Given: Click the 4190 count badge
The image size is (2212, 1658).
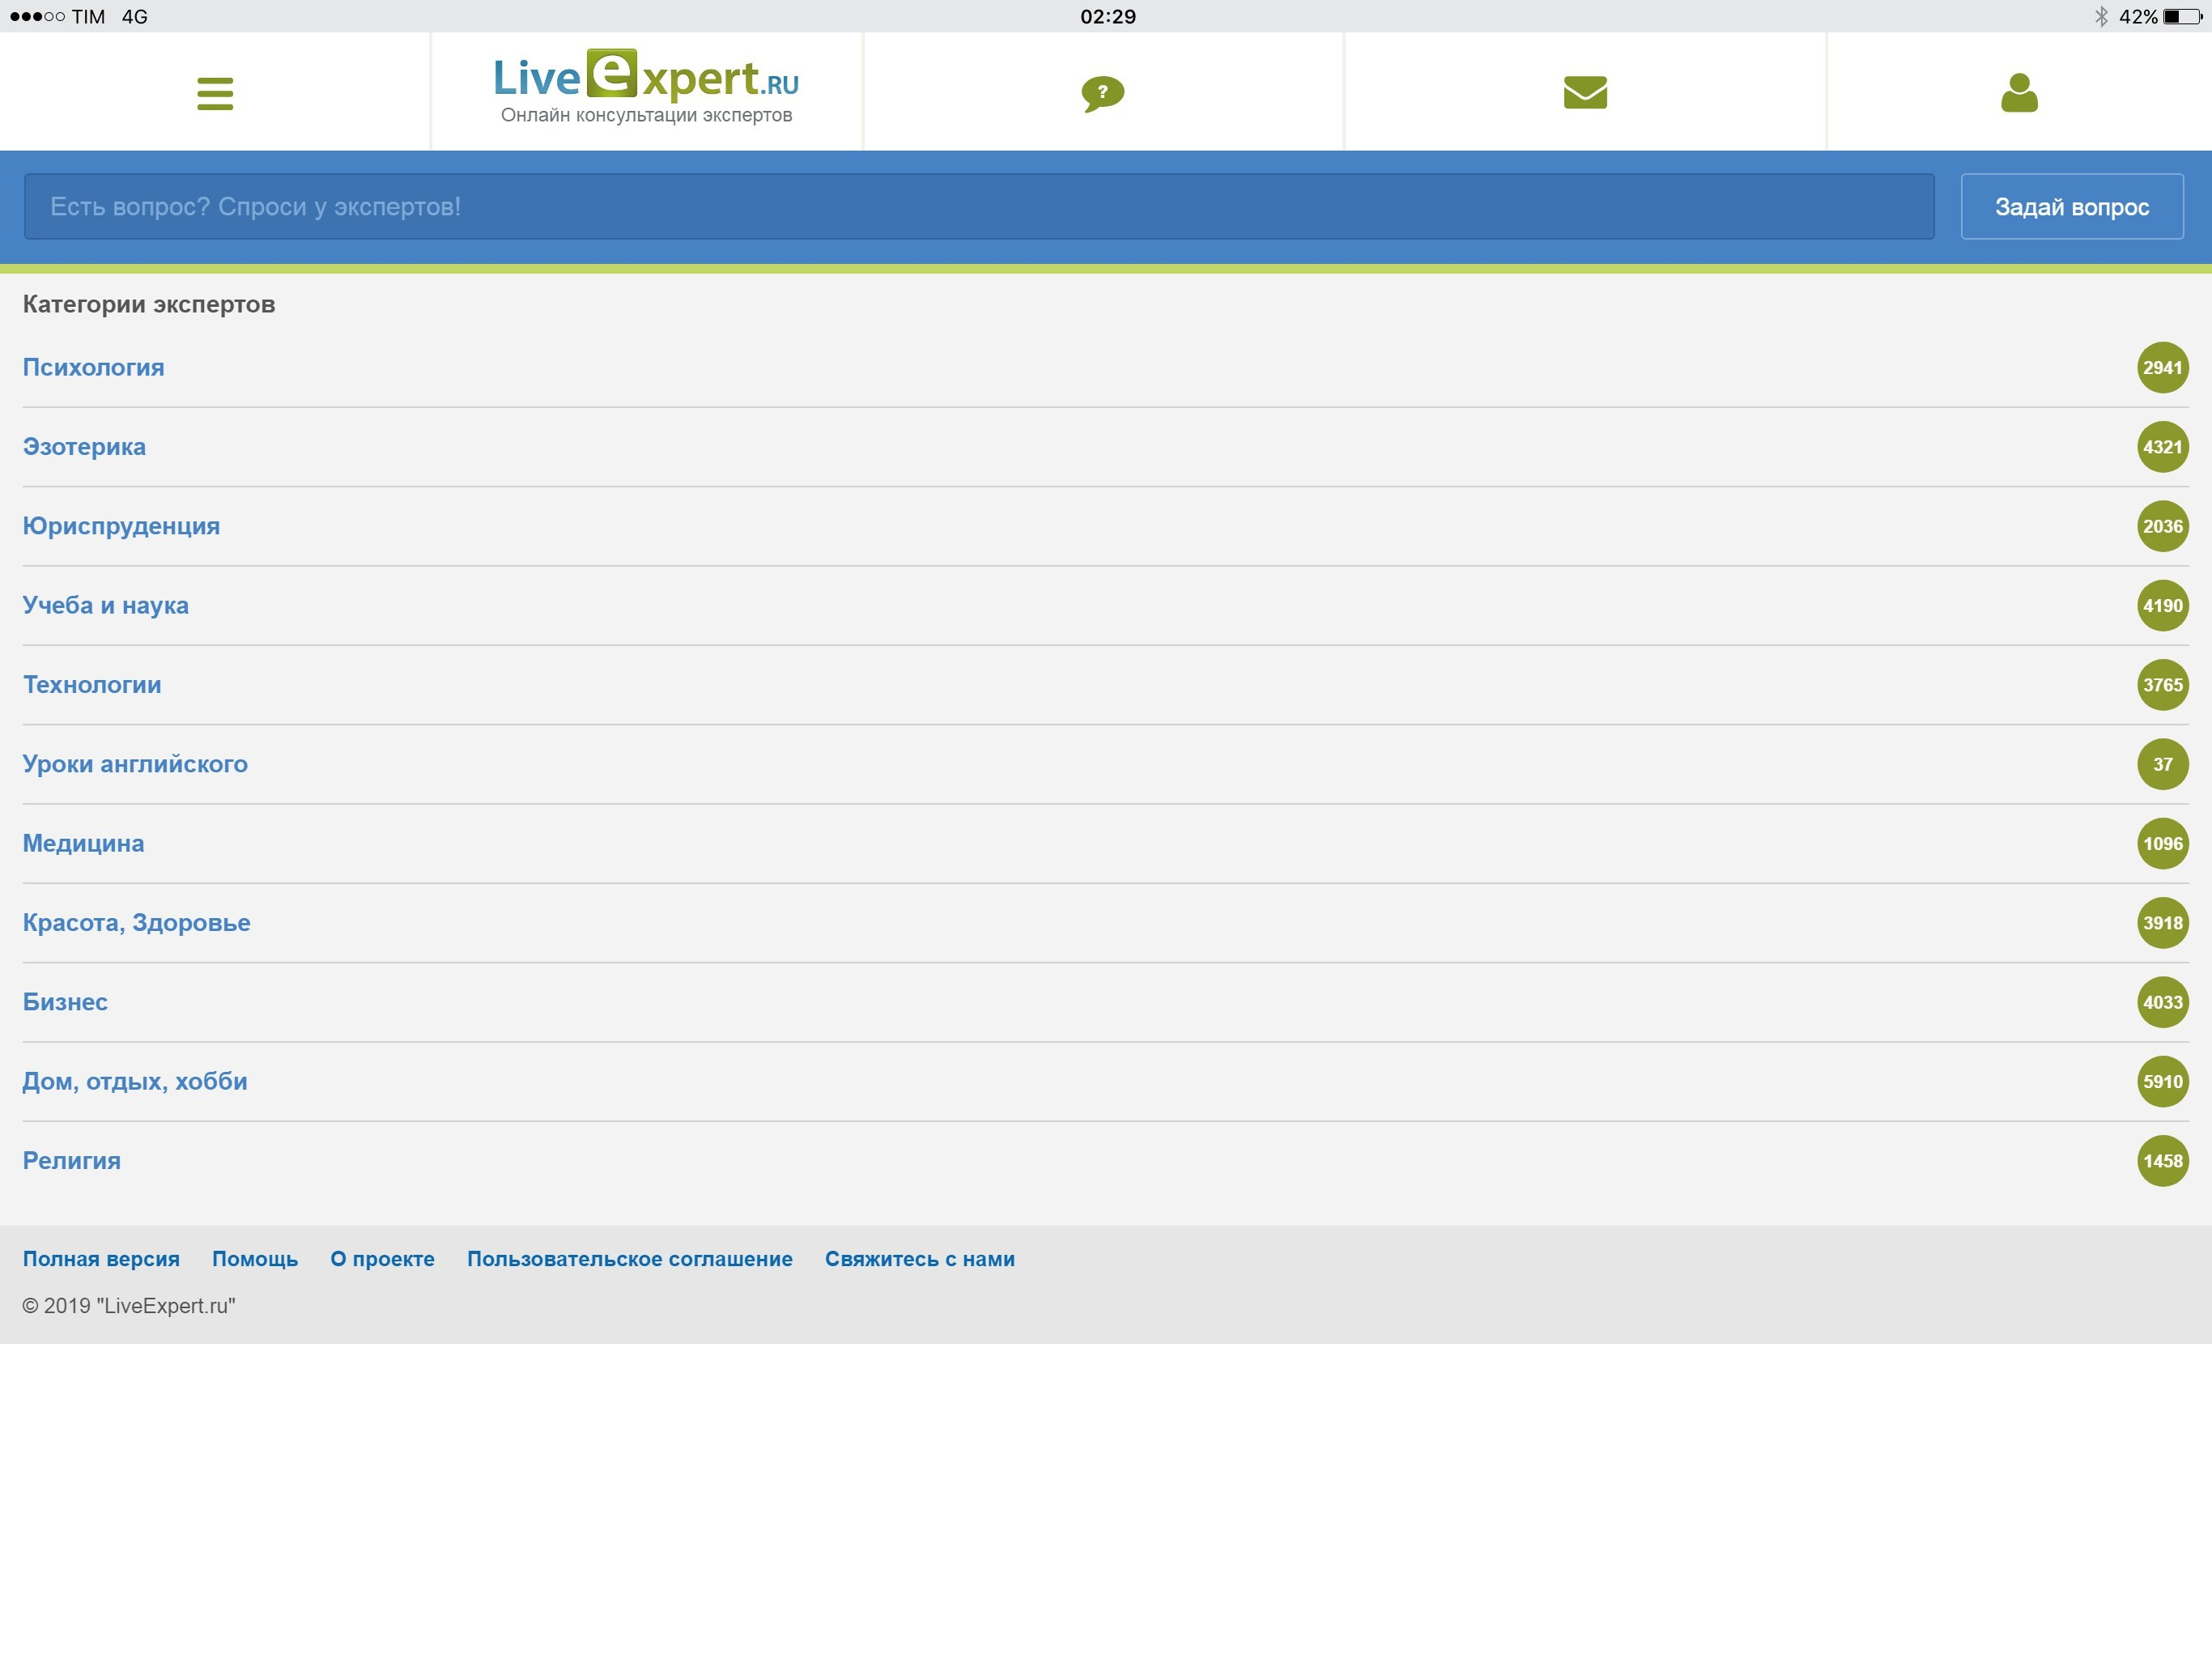Looking at the screenshot, I should pos(2162,606).
